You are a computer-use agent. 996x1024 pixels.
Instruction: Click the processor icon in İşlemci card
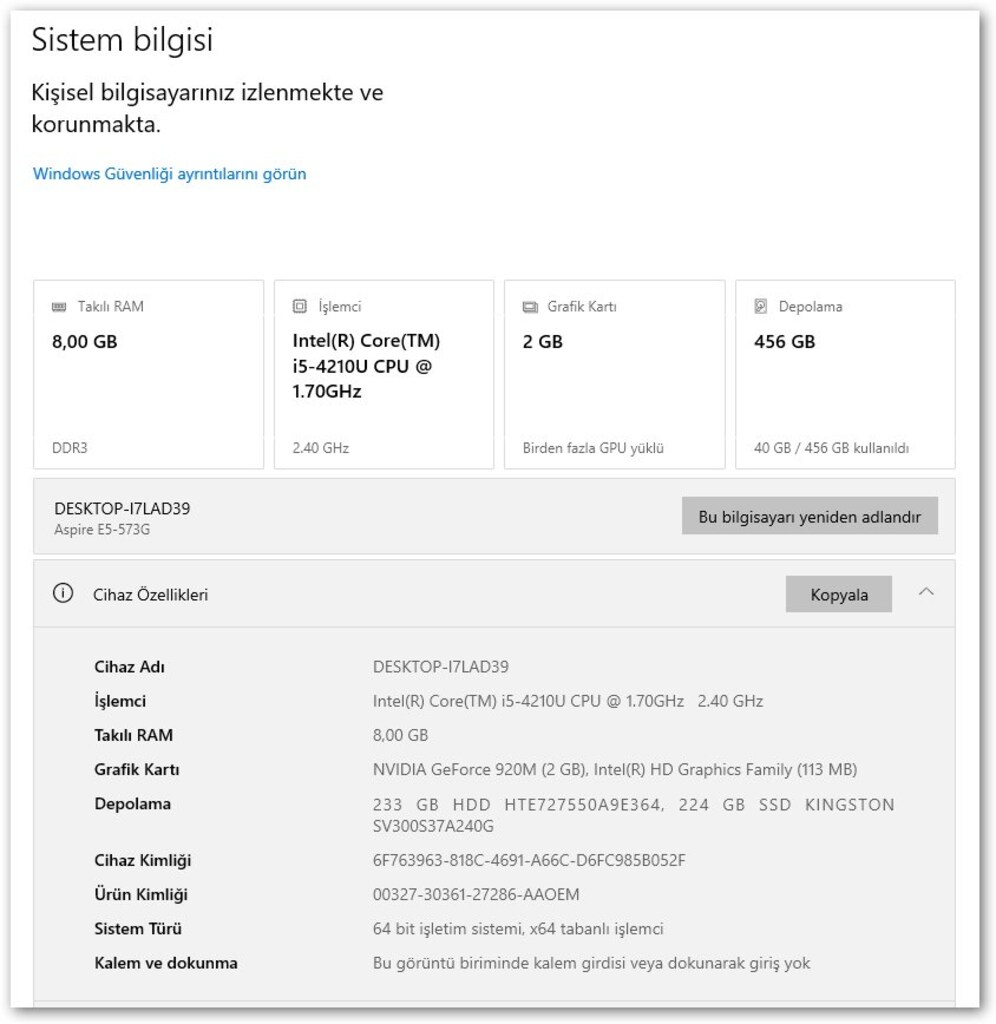[x=299, y=306]
